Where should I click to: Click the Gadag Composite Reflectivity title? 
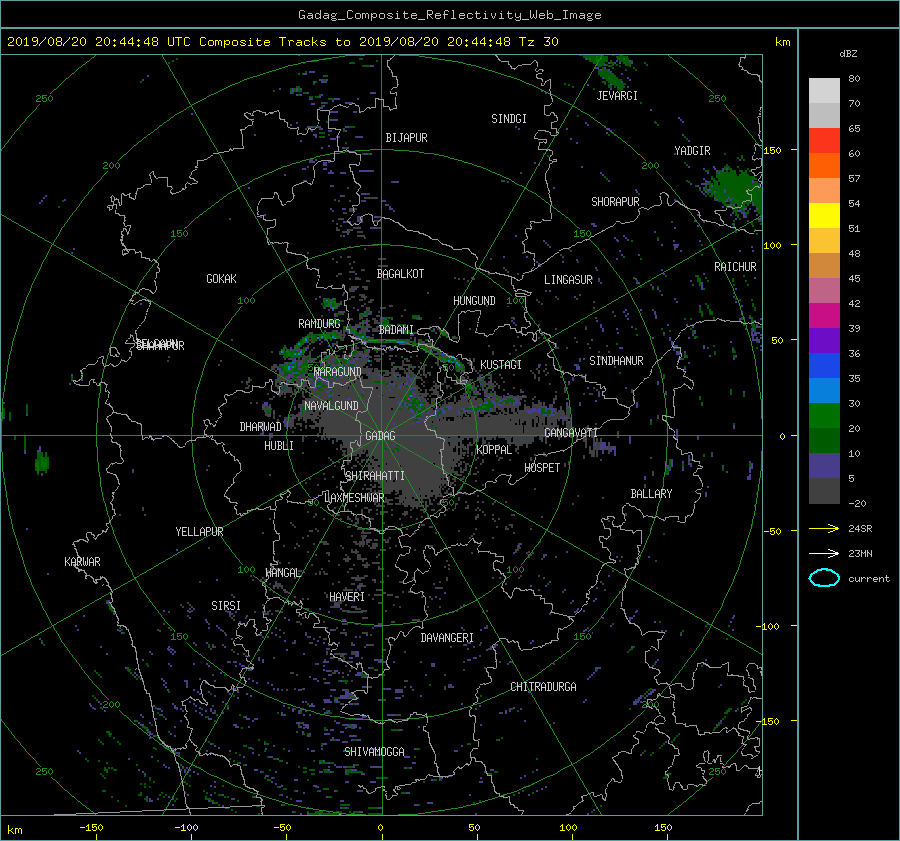coord(449,15)
